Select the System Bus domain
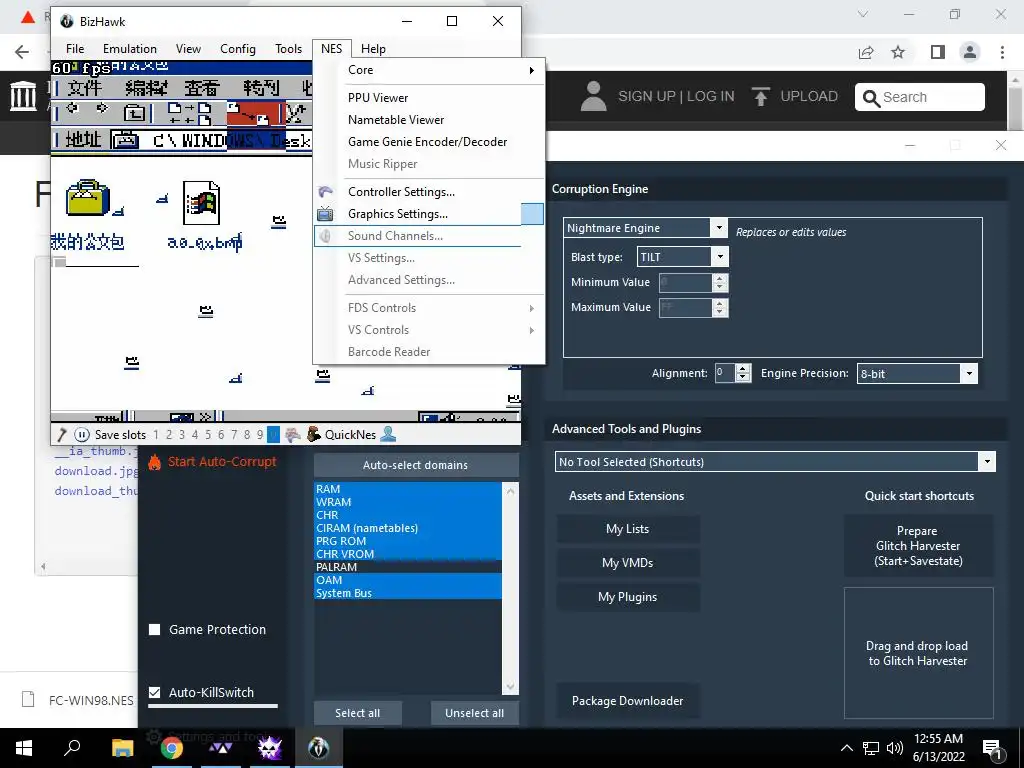This screenshot has height=768, width=1024. pos(408,593)
